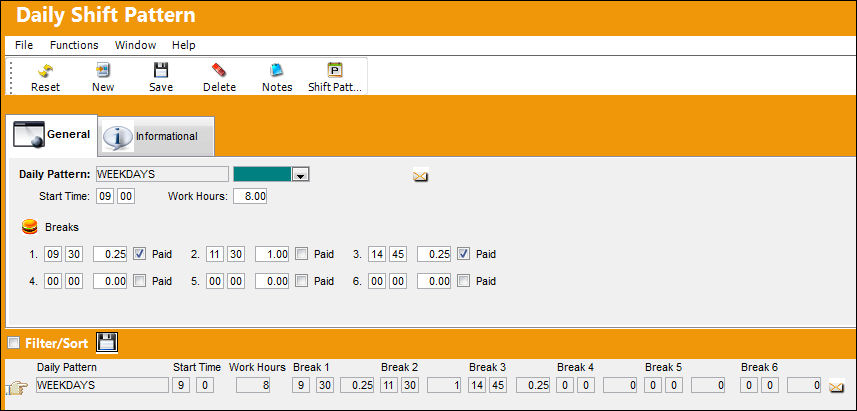
Task: Select the General tab
Action: pyautogui.click(x=52, y=134)
